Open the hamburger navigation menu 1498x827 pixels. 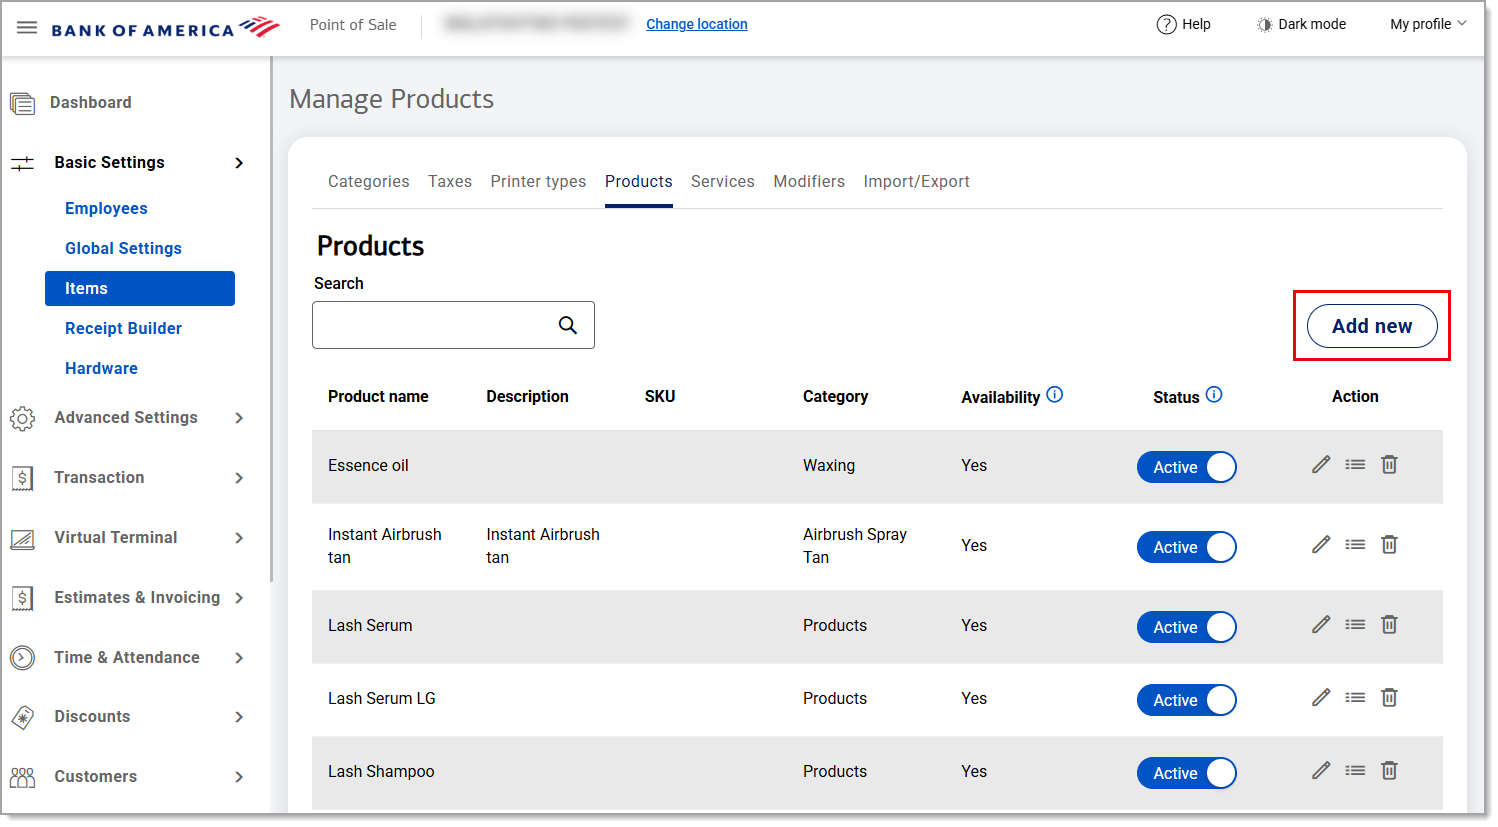tap(26, 26)
